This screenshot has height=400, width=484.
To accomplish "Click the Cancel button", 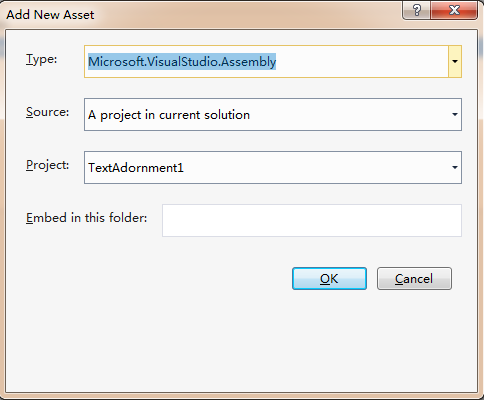I will (x=414, y=278).
